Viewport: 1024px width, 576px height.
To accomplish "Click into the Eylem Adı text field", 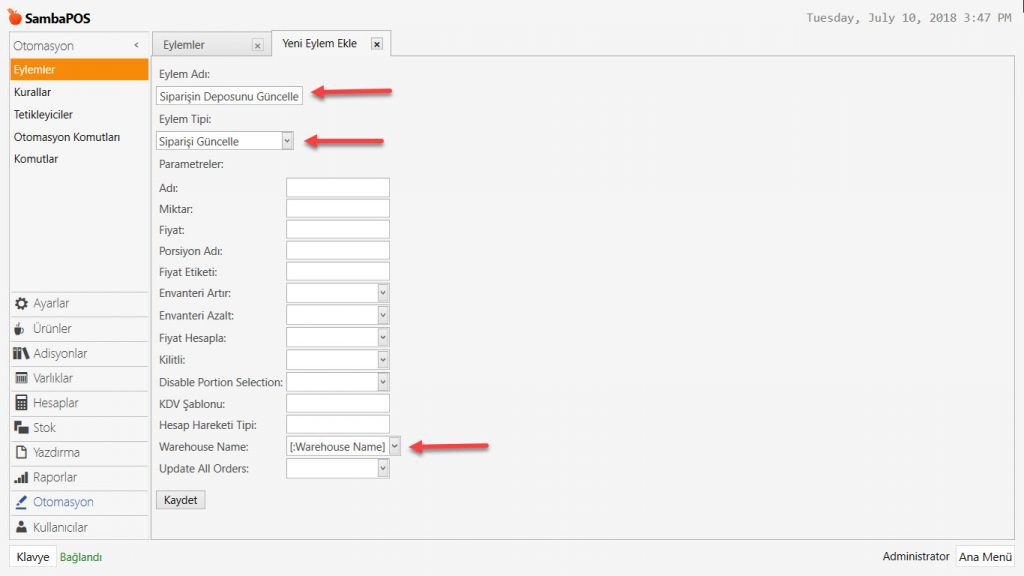I will click(x=229, y=96).
